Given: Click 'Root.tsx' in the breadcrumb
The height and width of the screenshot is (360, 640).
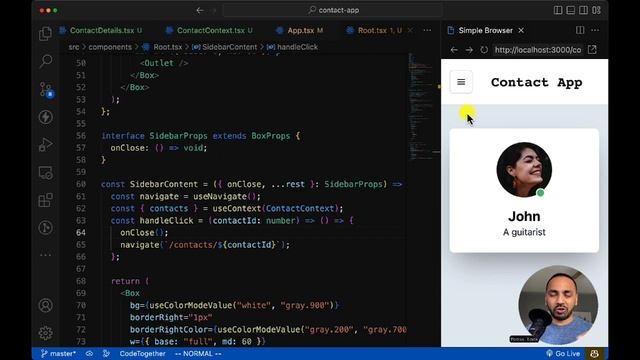Looking at the screenshot, I should [x=167, y=47].
